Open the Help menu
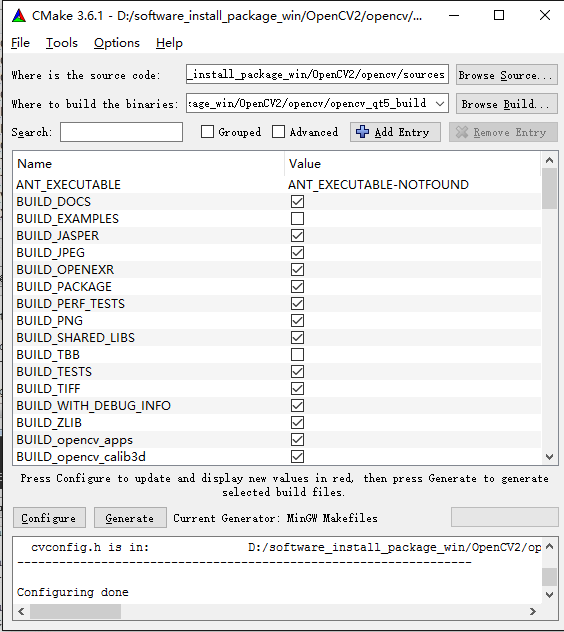This screenshot has width=564, height=632. tap(169, 43)
